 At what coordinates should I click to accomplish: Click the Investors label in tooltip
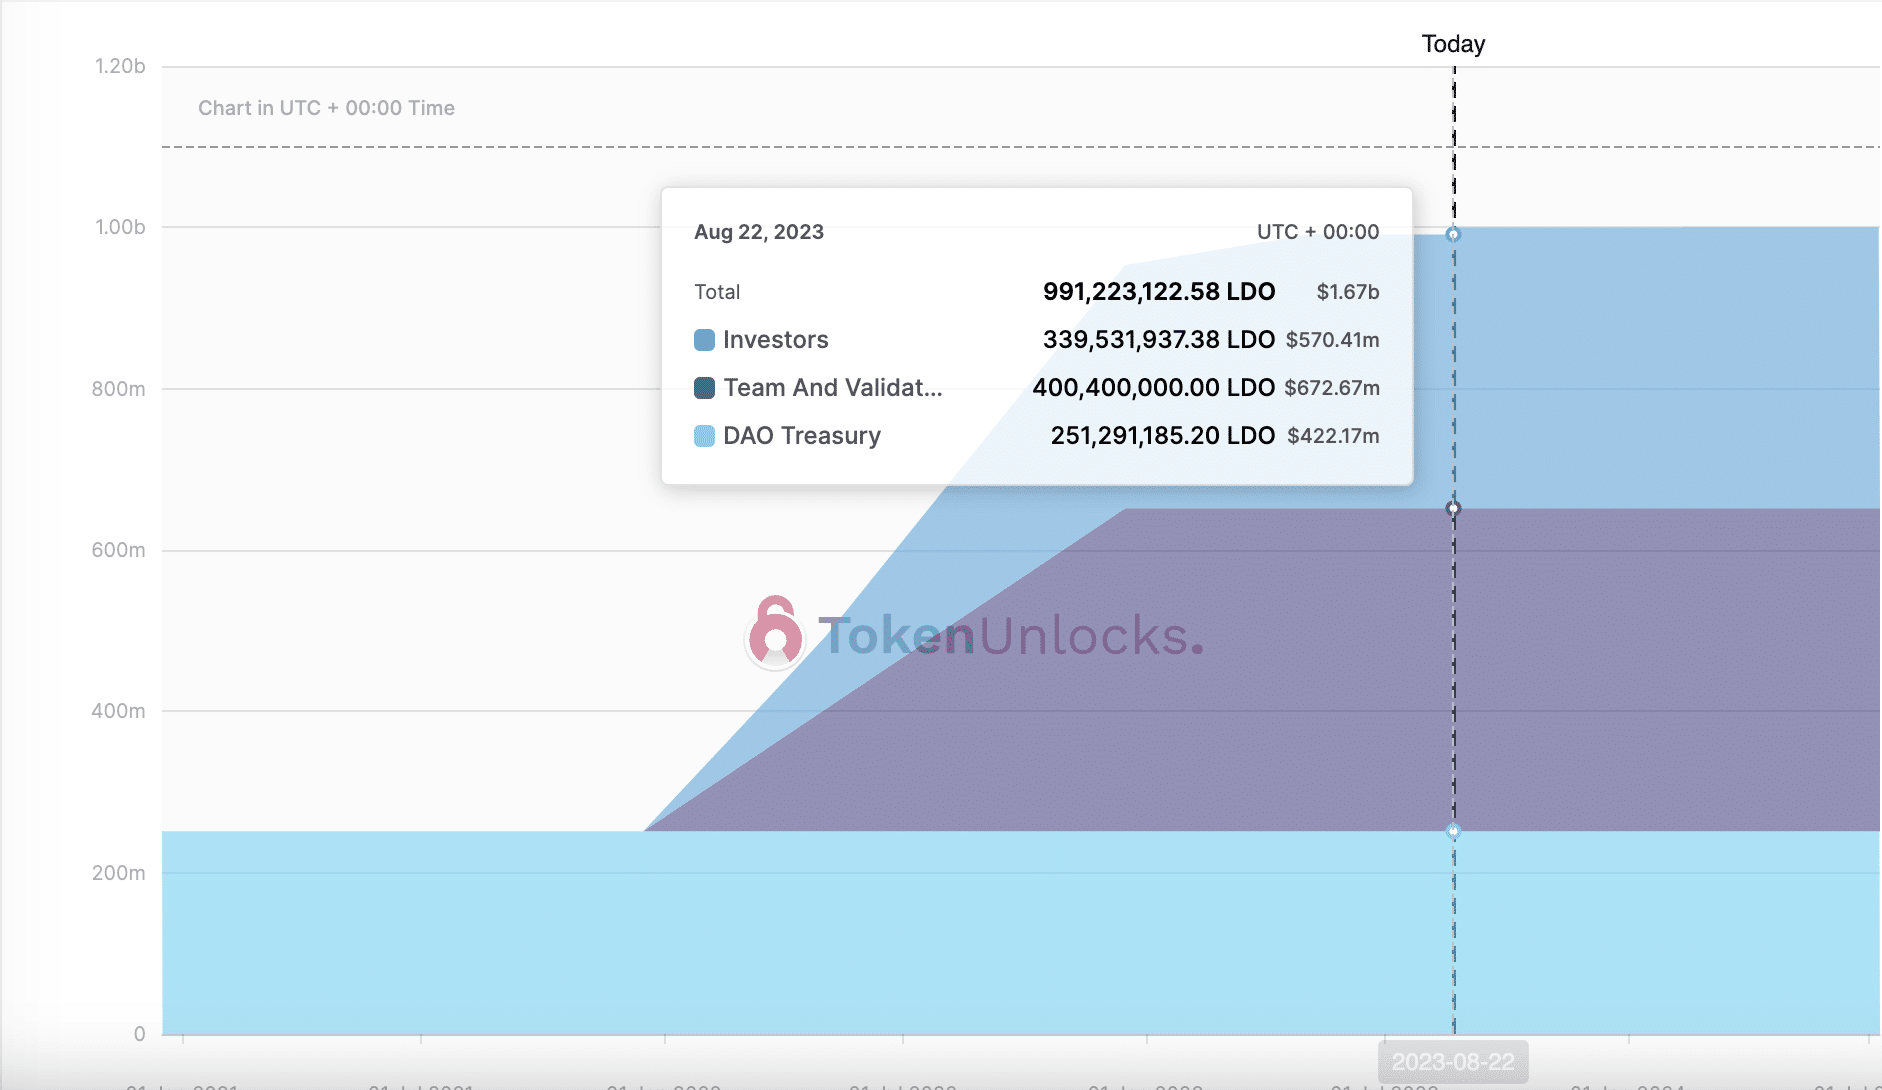click(x=776, y=340)
